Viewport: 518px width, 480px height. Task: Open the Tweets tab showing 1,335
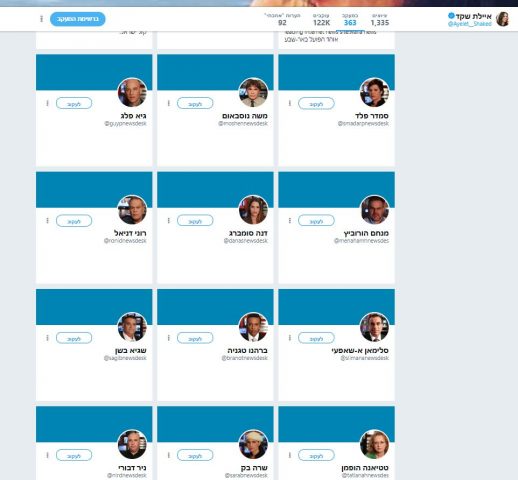(380, 19)
